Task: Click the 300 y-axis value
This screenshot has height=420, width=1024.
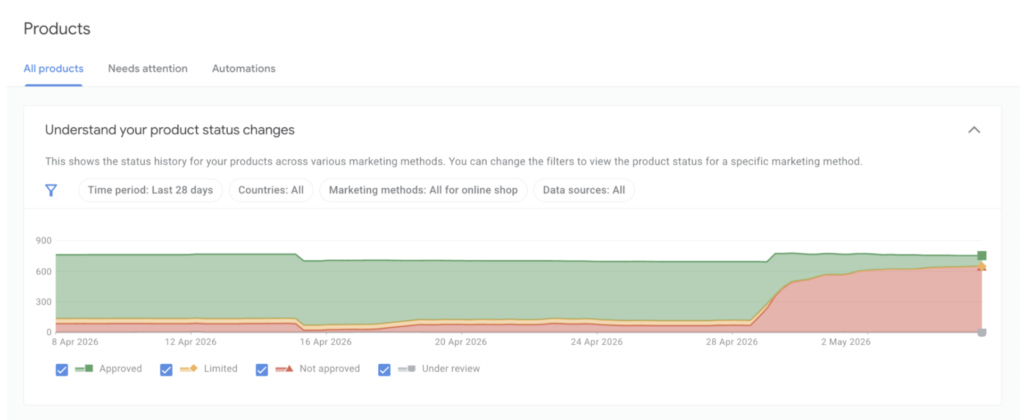Action: [43, 302]
